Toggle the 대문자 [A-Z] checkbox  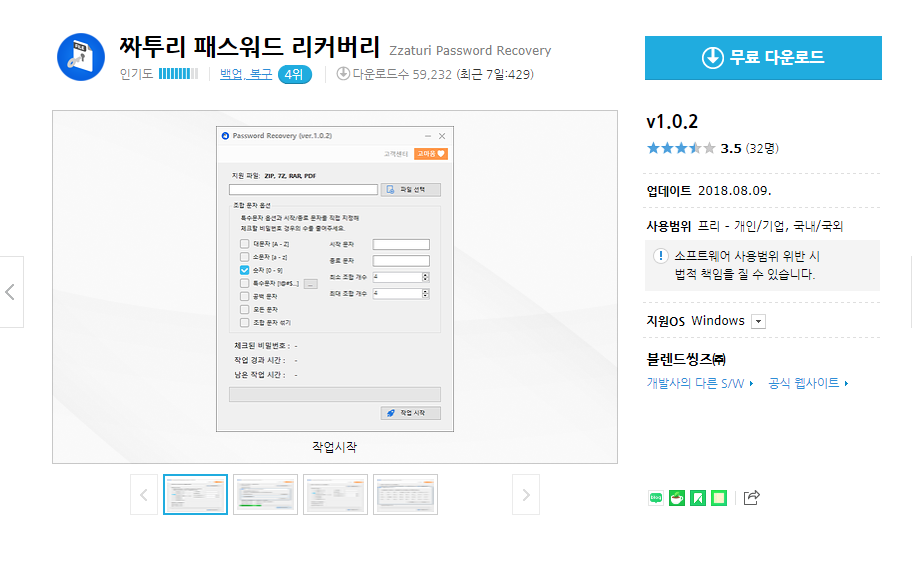[244, 244]
